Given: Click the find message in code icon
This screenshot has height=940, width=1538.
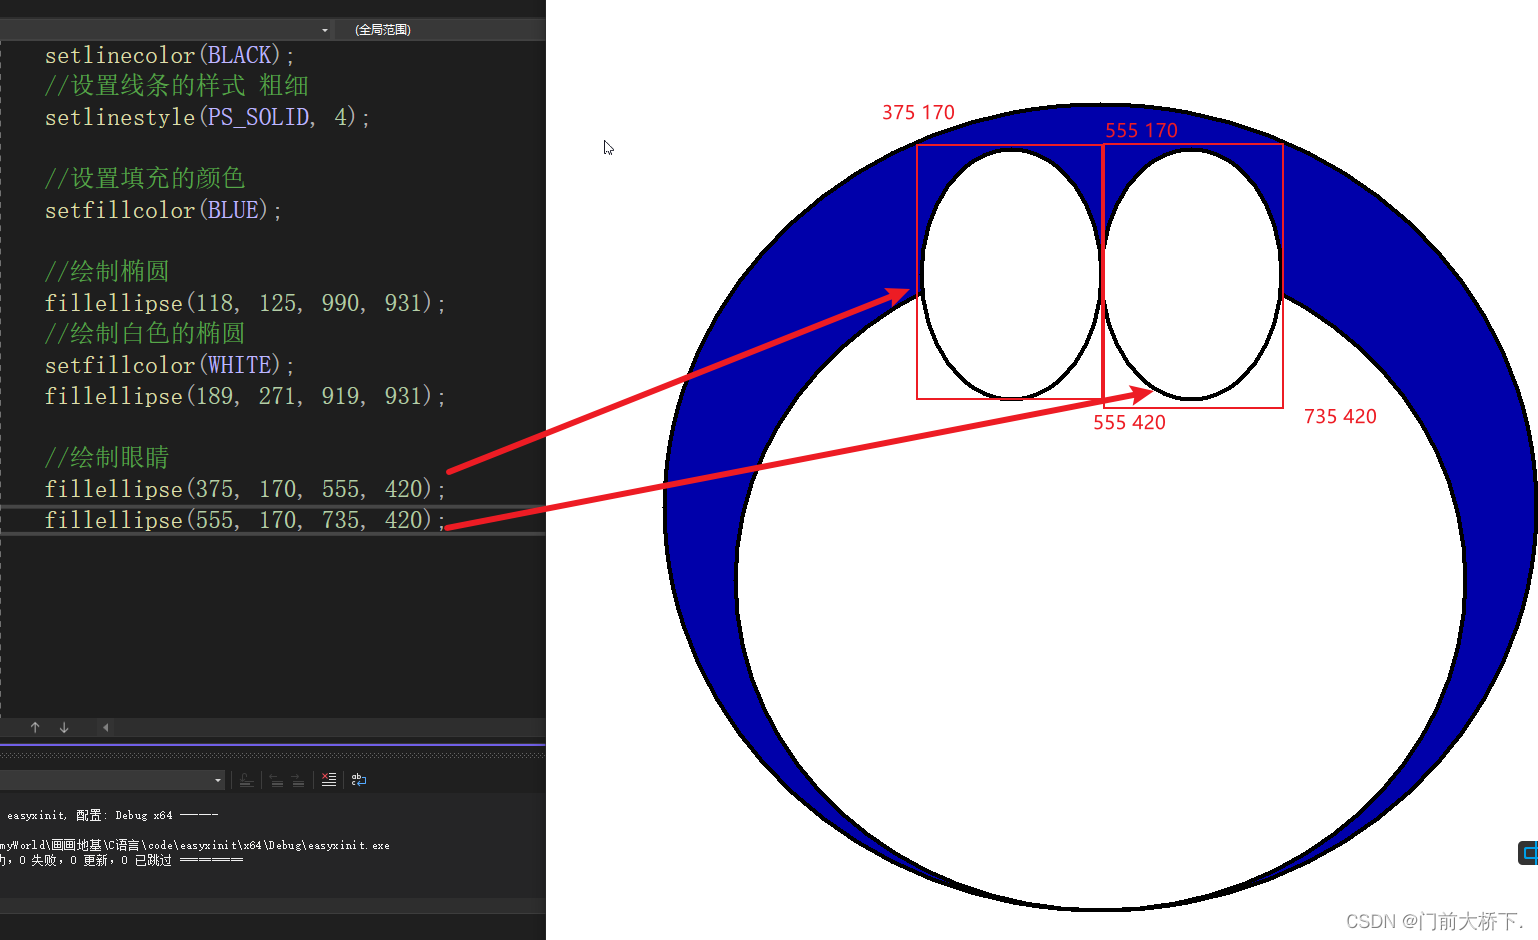Looking at the screenshot, I should point(246,780).
